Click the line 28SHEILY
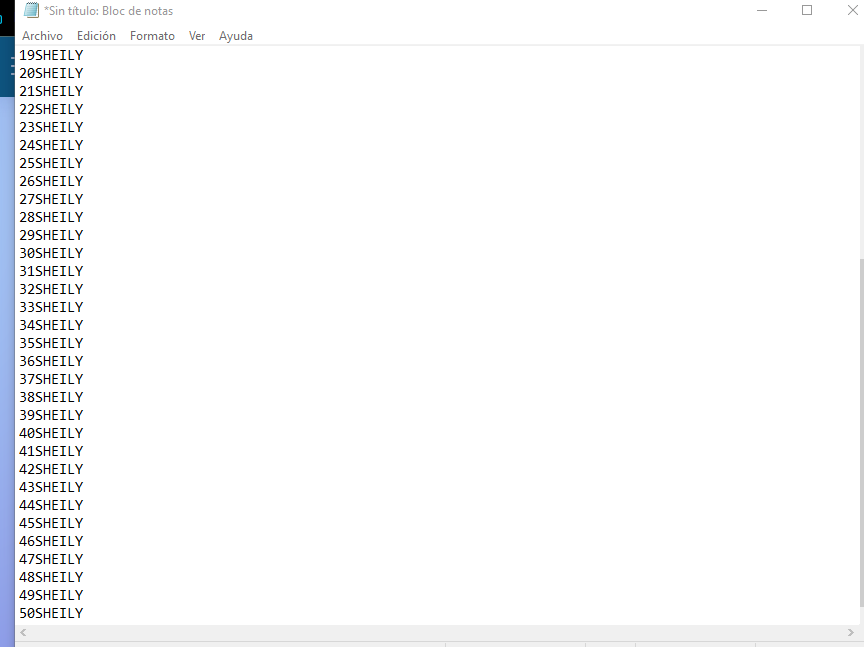The image size is (864, 647). pos(51,217)
